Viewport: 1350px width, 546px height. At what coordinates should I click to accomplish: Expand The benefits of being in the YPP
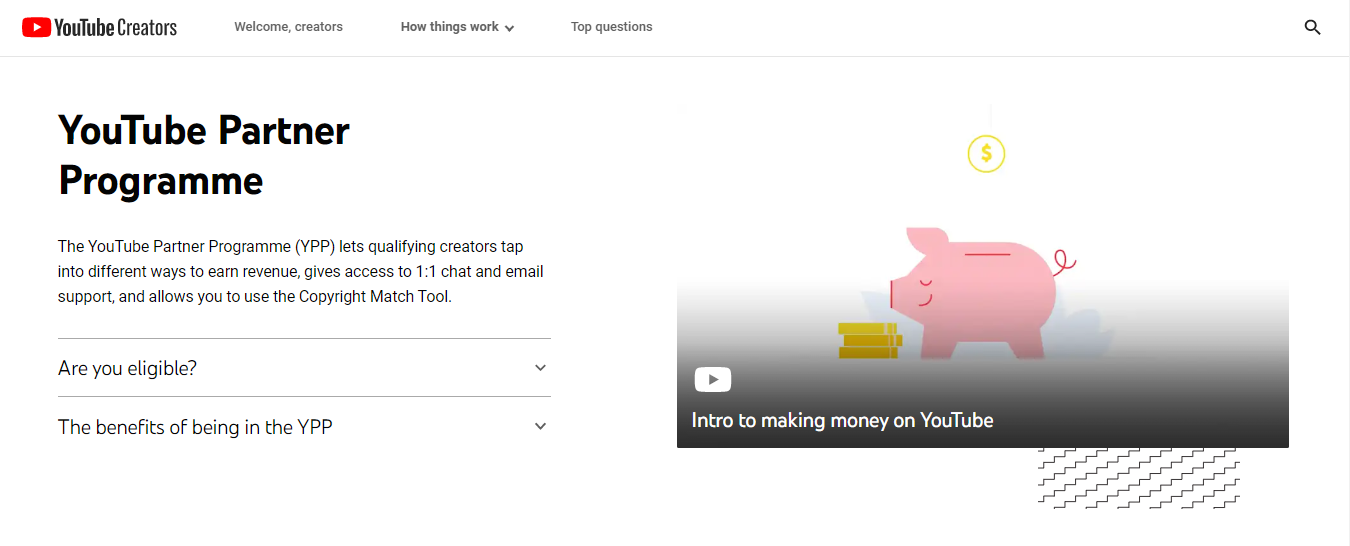click(x=304, y=427)
